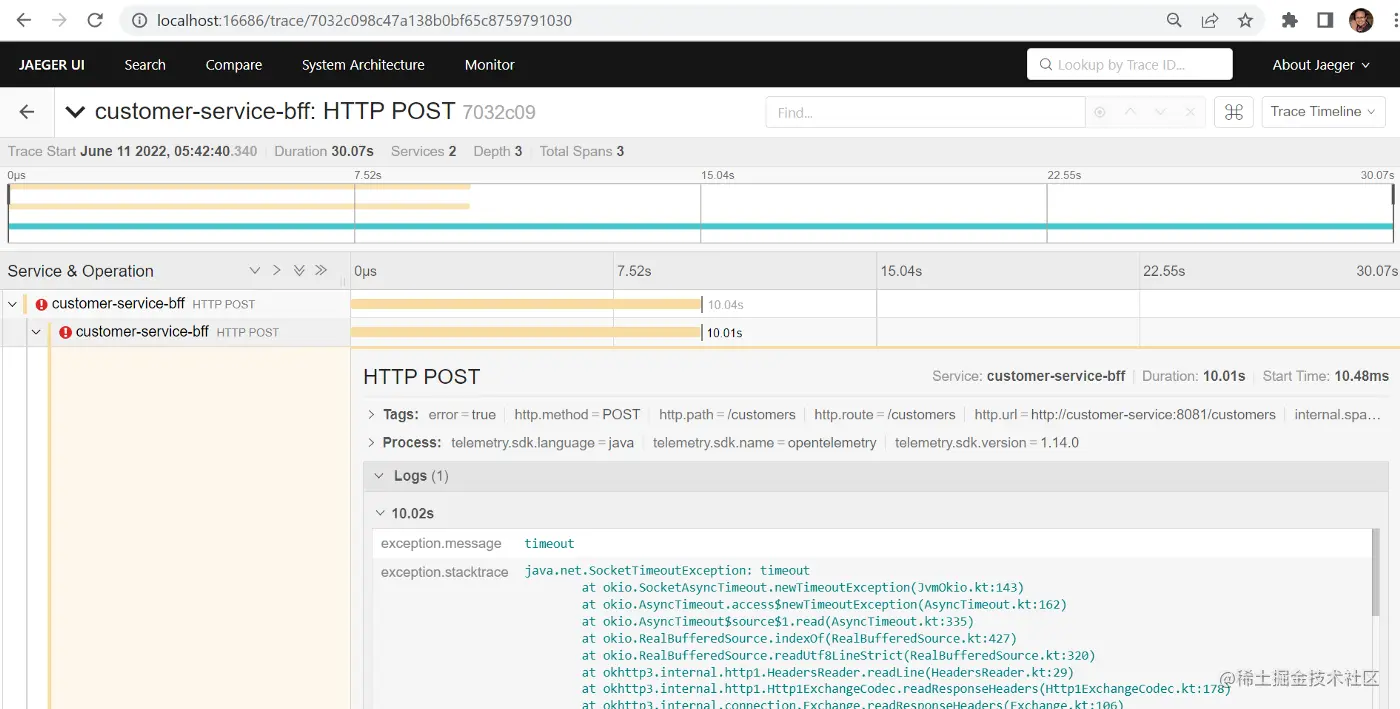Go back to search results arrow
The width and height of the screenshot is (1400, 709).
click(x=27, y=112)
